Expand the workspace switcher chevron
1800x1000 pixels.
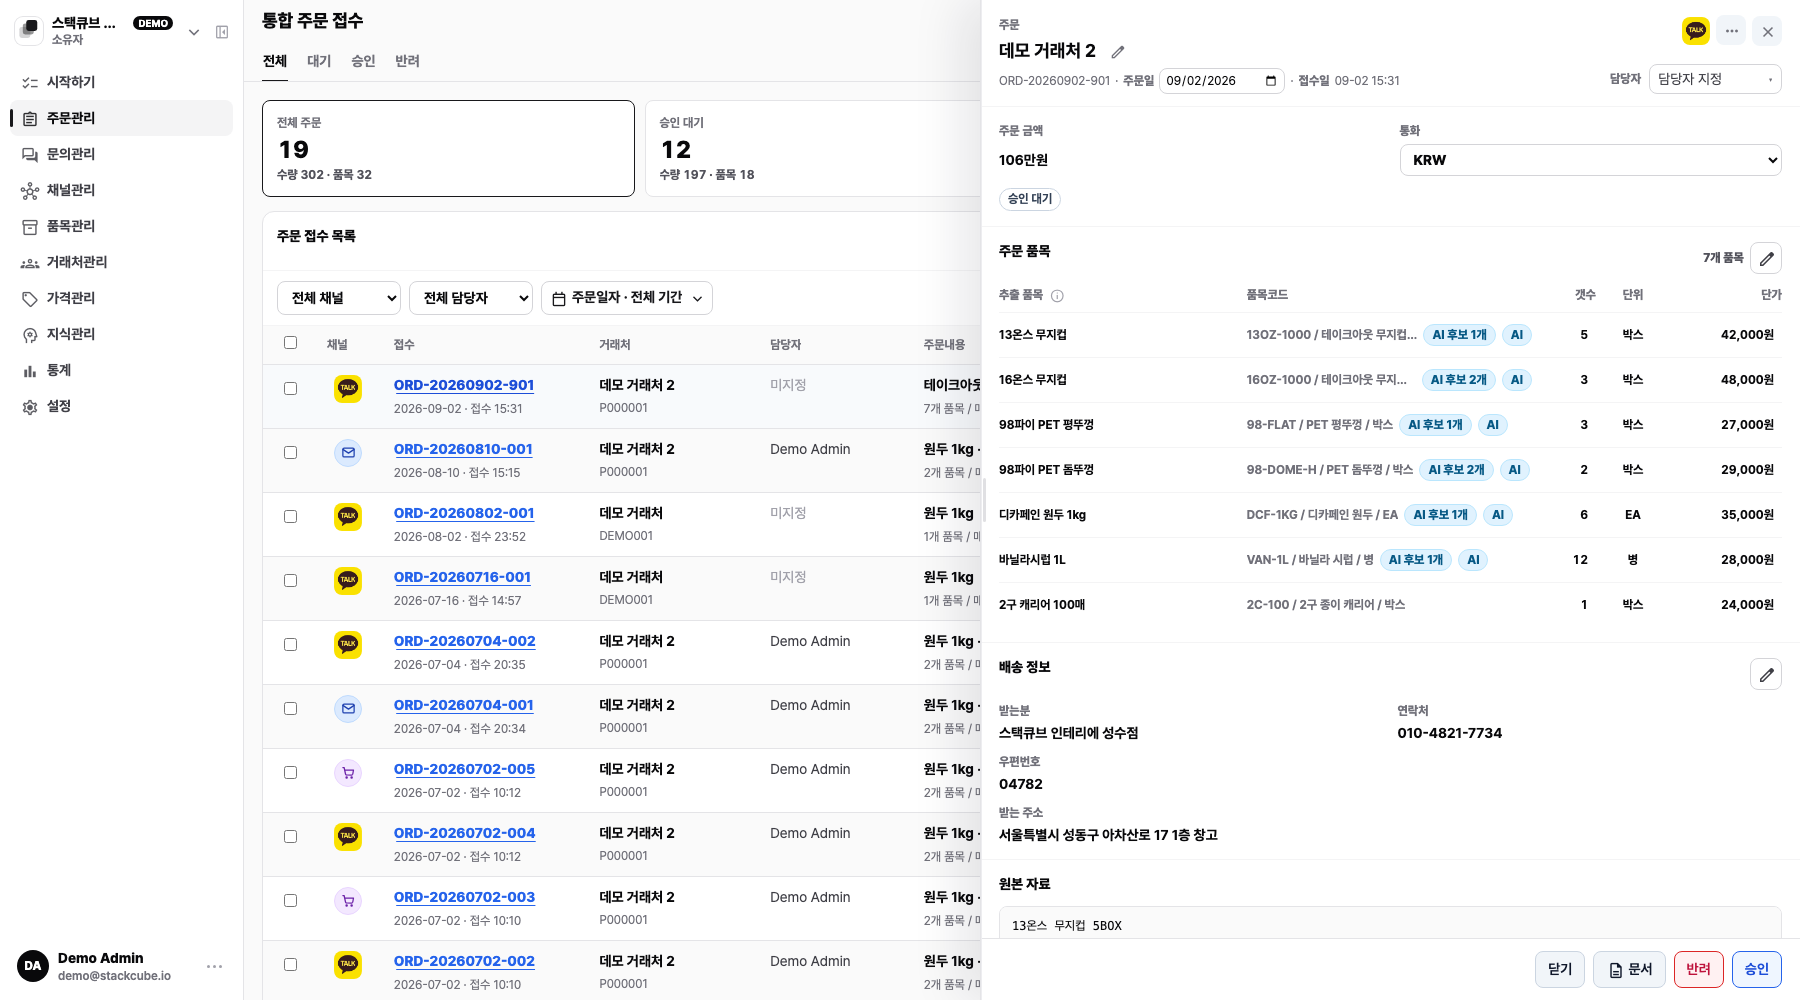[194, 32]
